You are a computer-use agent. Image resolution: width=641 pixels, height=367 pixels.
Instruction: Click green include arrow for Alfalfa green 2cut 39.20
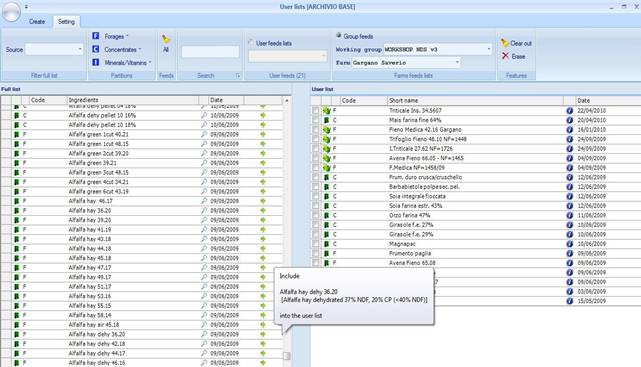[x=263, y=153]
